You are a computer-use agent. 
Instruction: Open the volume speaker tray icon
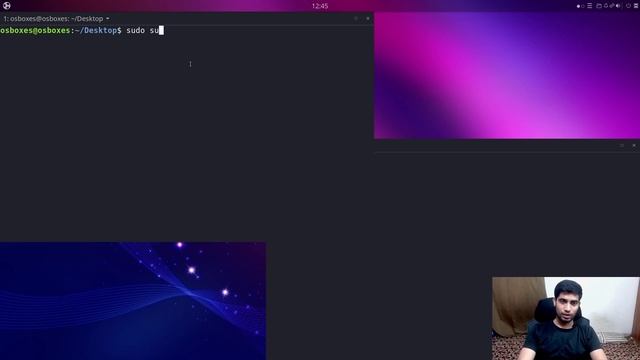(618, 6)
